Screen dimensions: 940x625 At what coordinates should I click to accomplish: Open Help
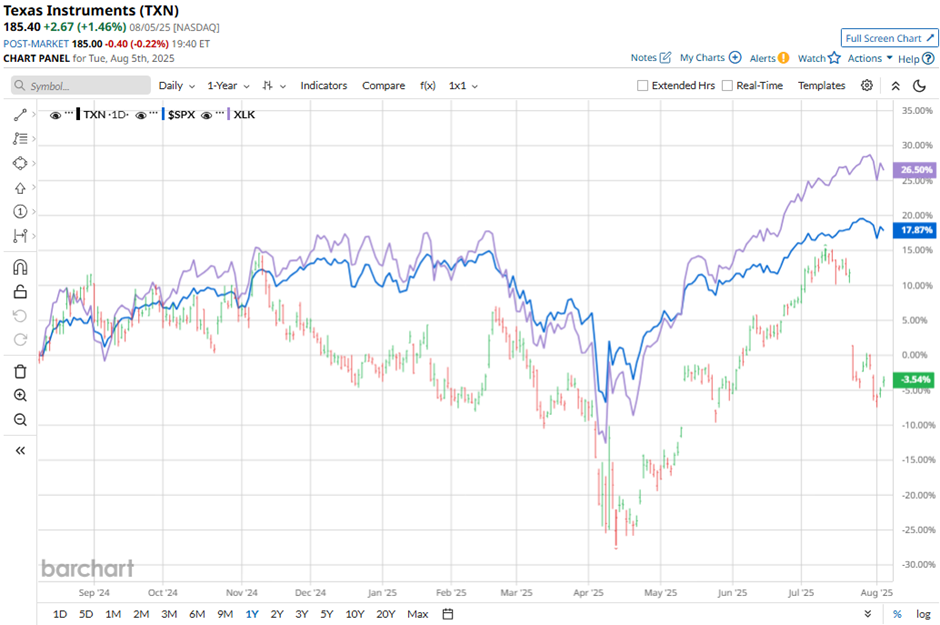click(916, 59)
